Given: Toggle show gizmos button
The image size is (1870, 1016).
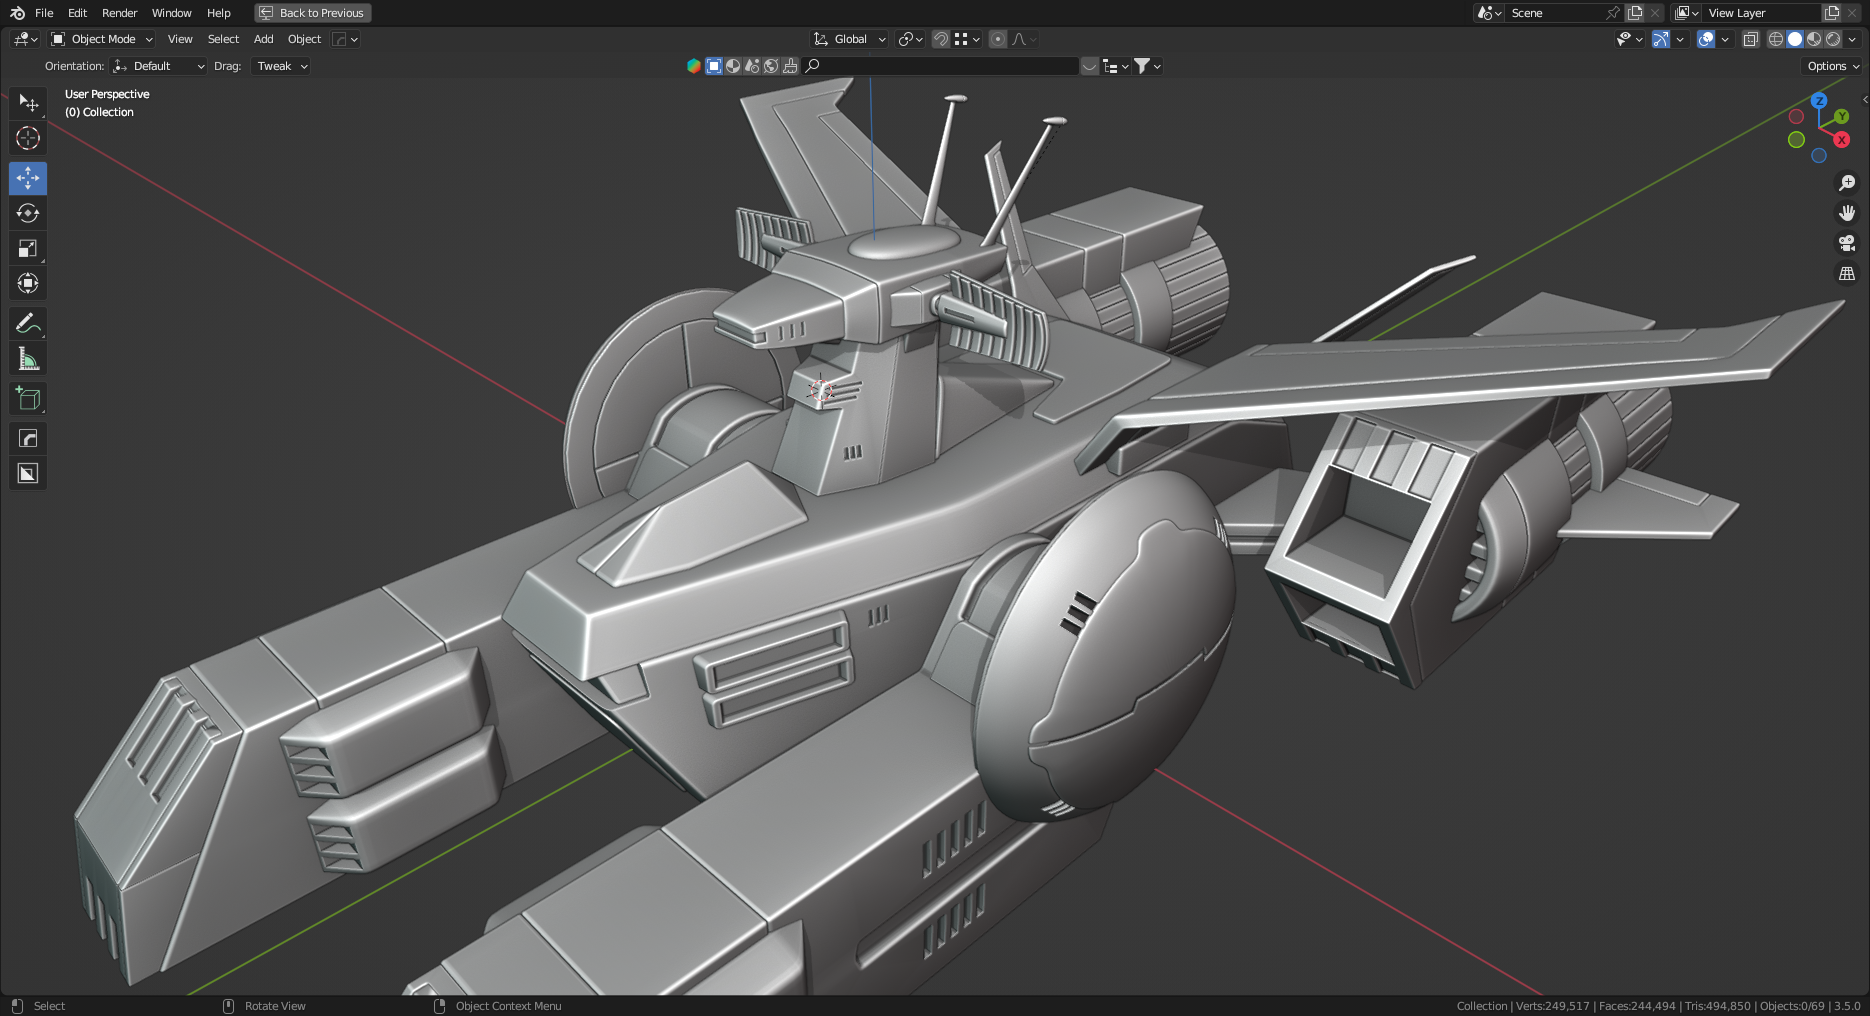Looking at the screenshot, I should (x=1661, y=39).
